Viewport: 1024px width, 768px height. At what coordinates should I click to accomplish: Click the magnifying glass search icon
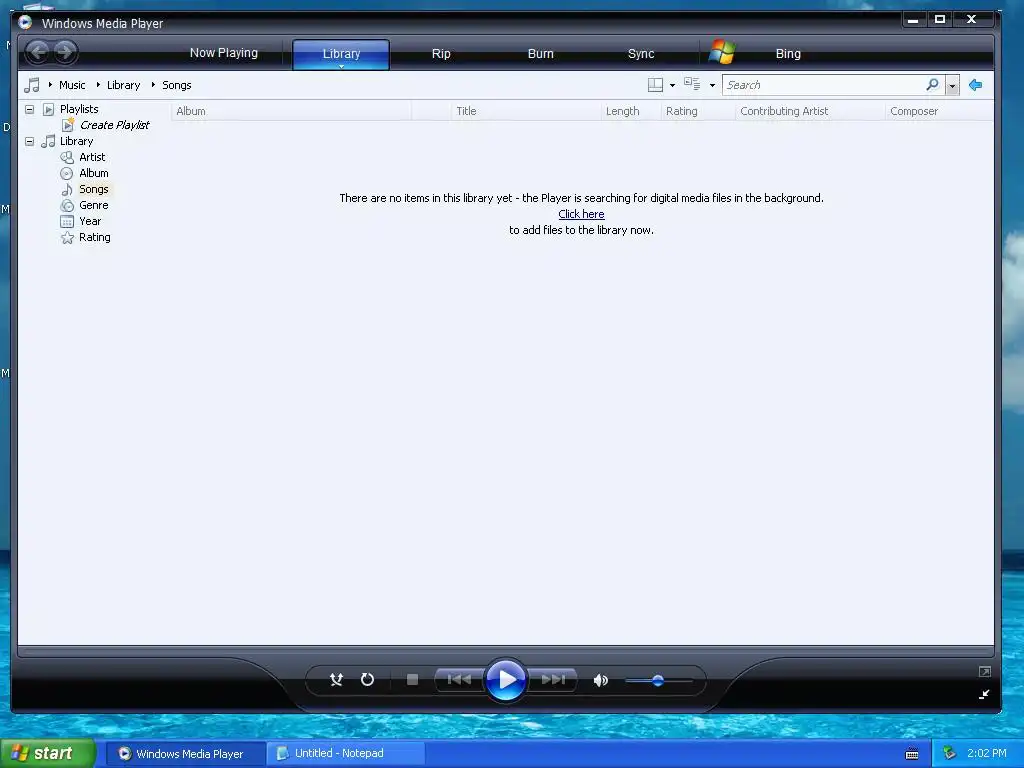coord(933,85)
